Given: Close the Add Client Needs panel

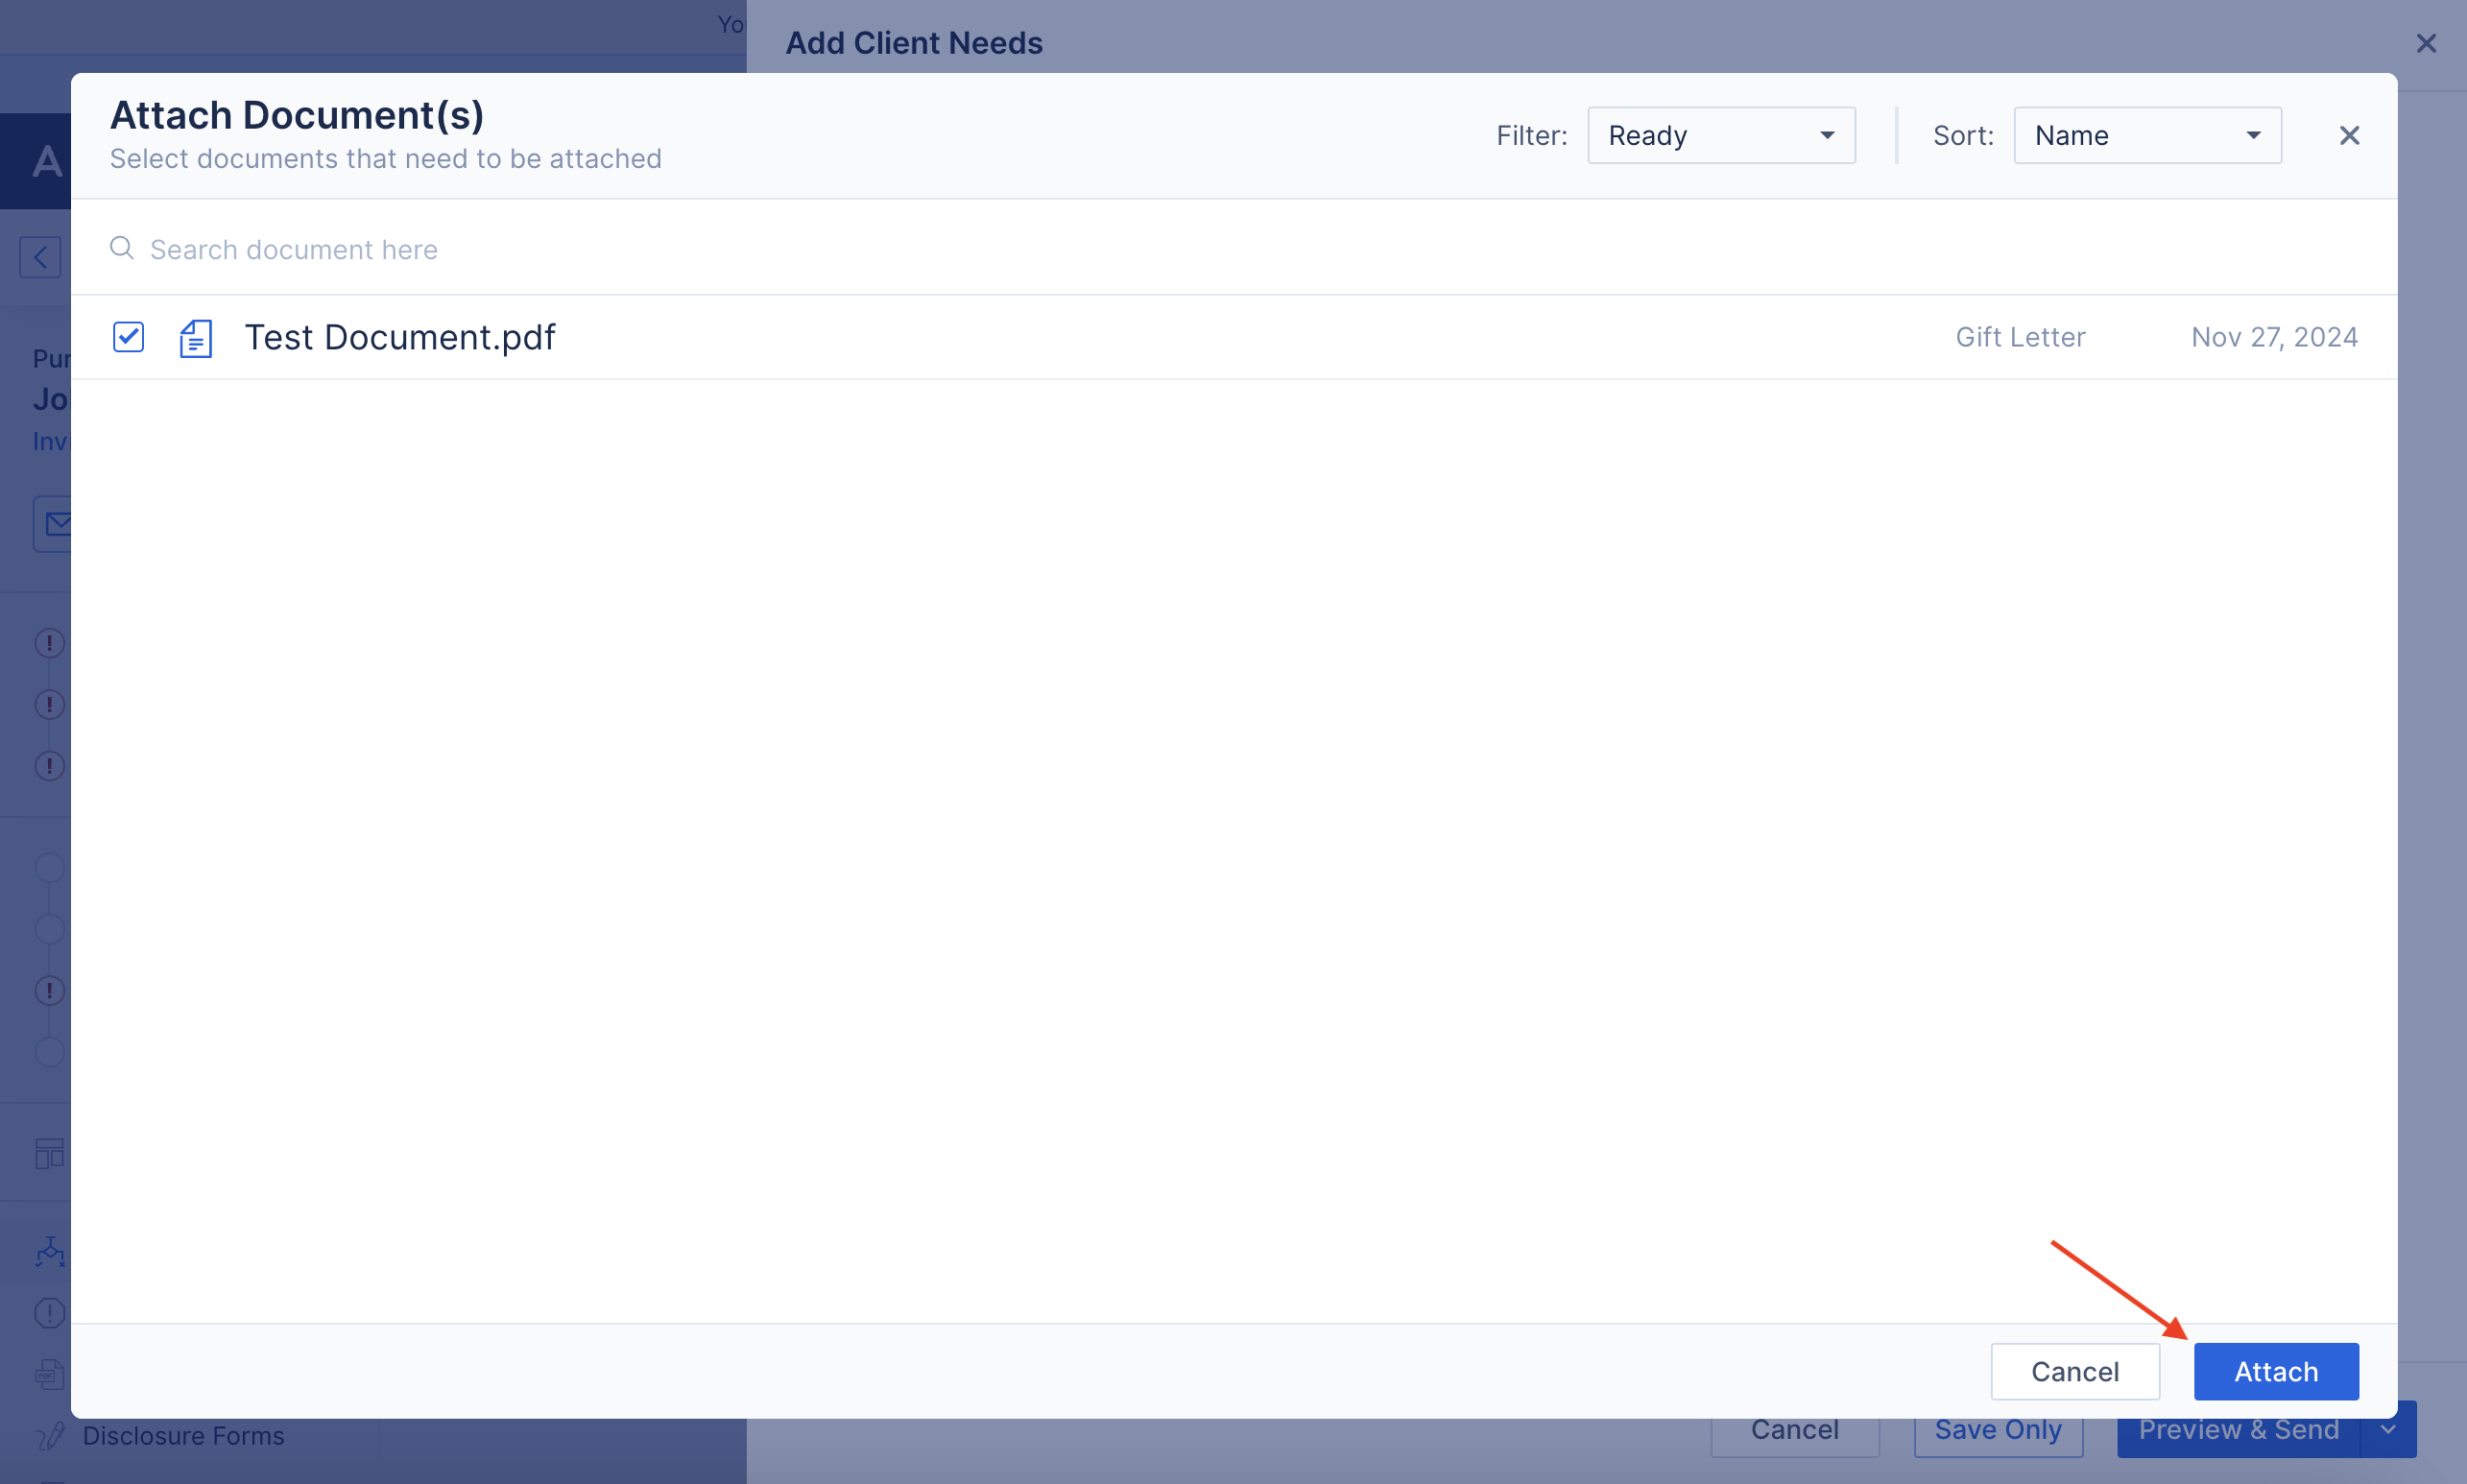Looking at the screenshot, I should [2425, 43].
